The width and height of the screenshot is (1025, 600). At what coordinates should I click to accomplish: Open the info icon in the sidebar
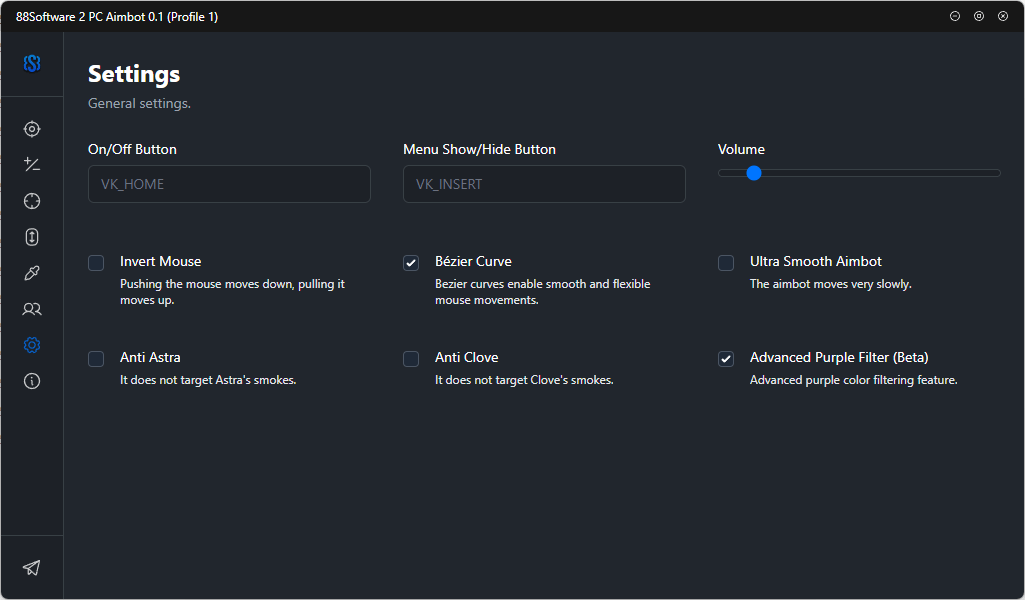coord(32,381)
